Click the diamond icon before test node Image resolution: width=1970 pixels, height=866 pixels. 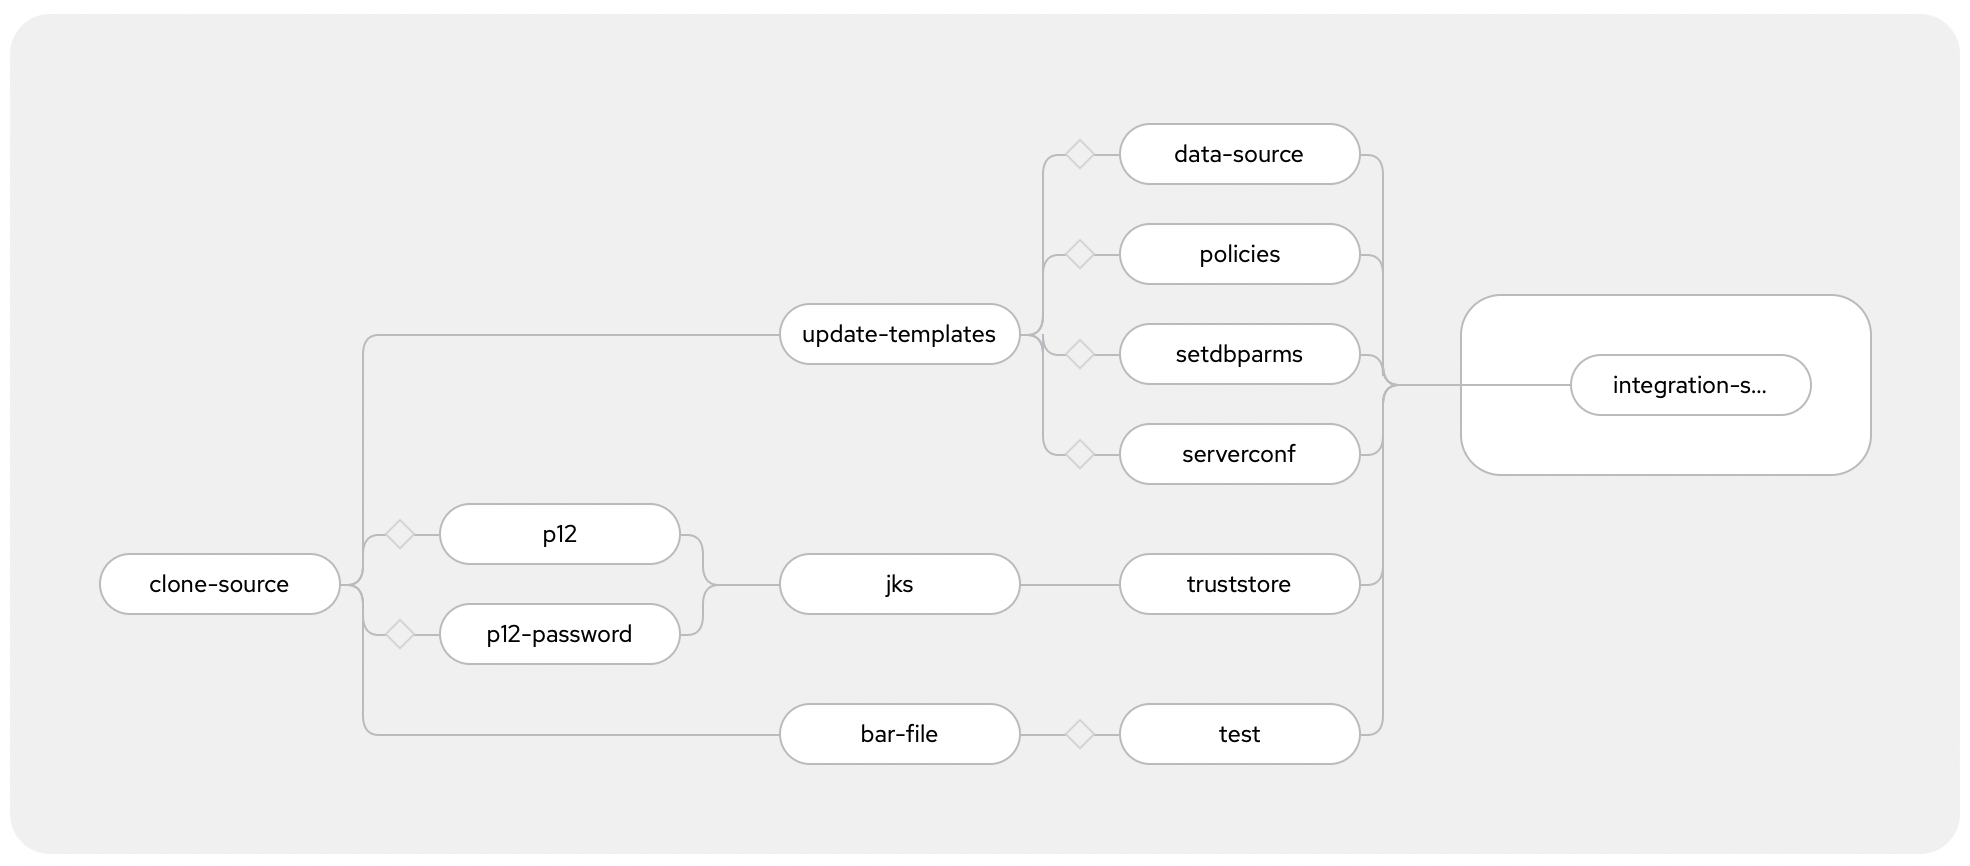pyautogui.click(x=1080, y=735)
